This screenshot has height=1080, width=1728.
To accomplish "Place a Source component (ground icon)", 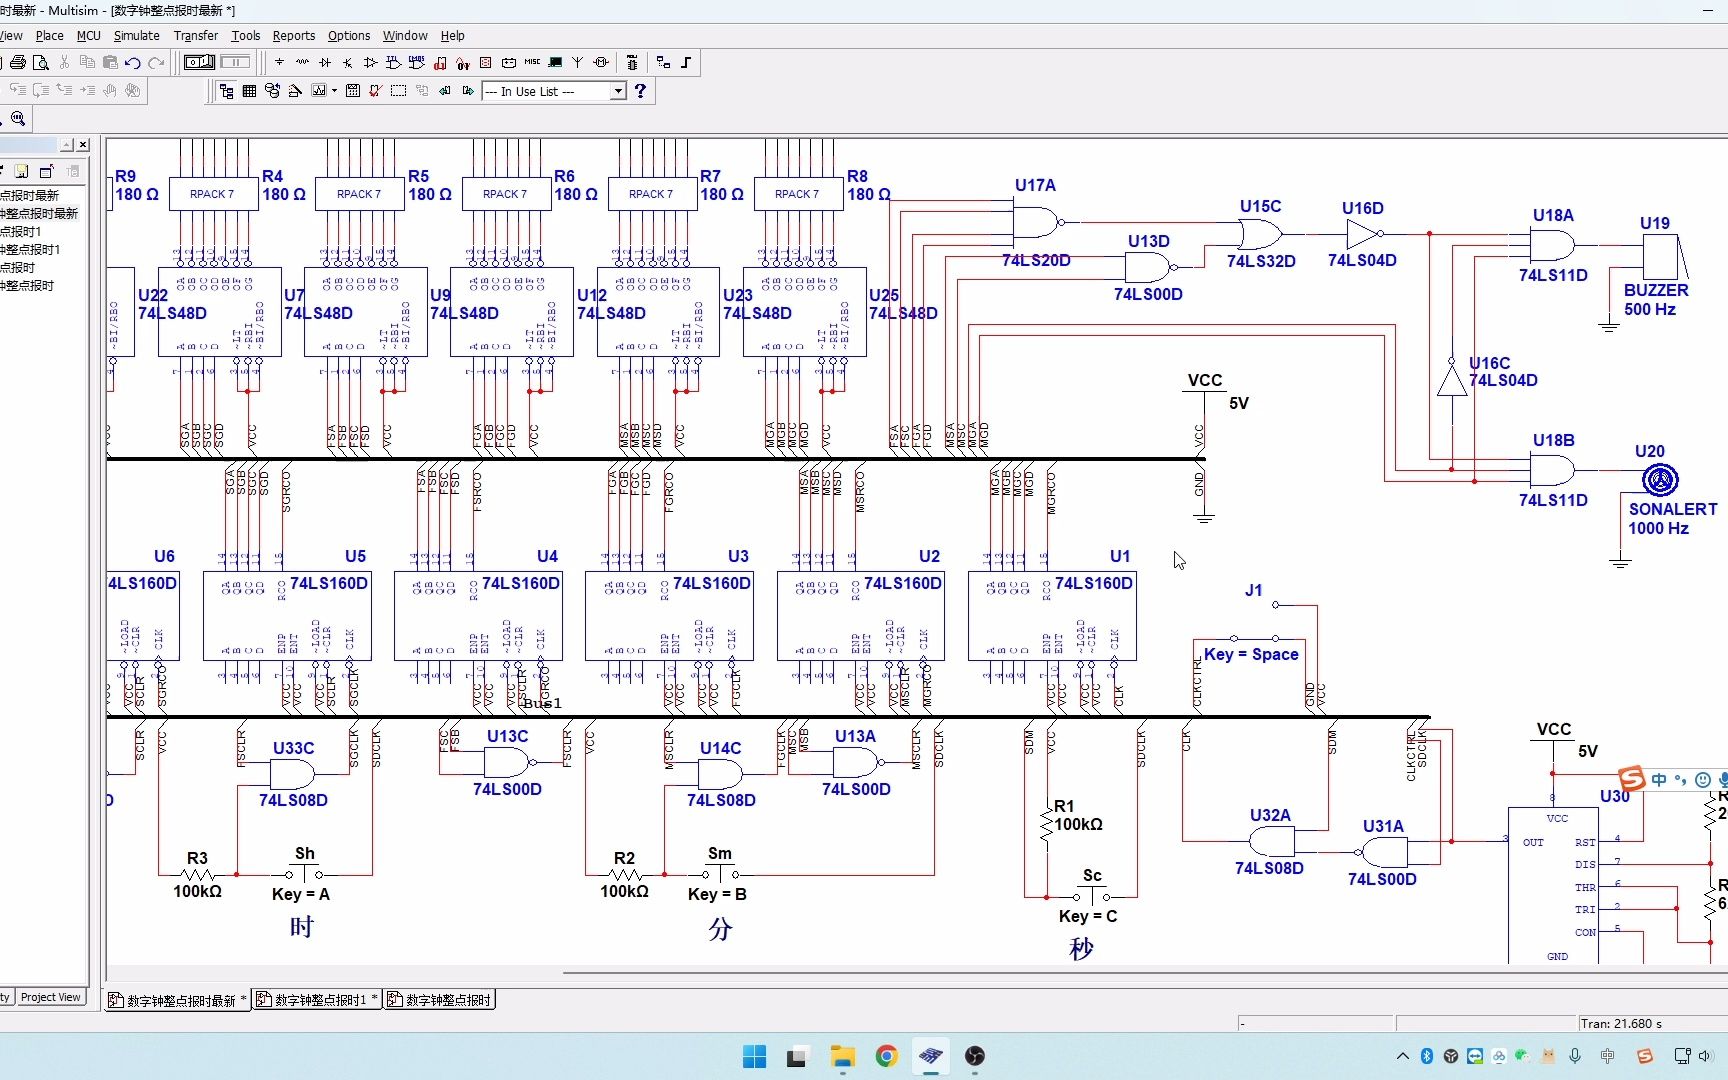I will pos(279,62).
